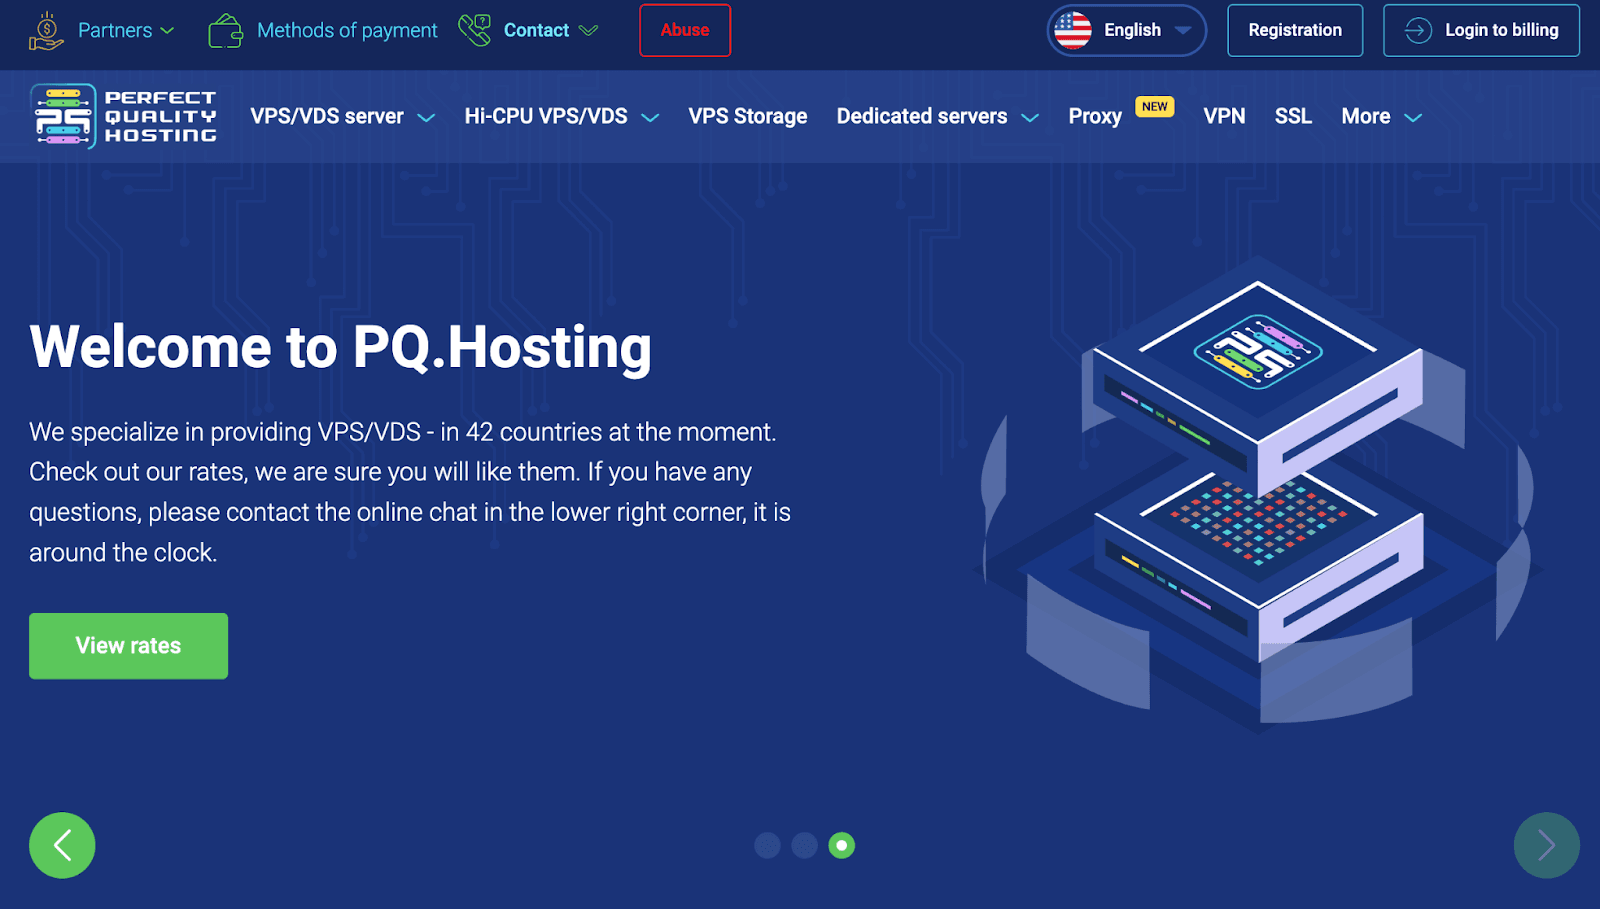Image resolution: width=1600 pixels, height=909 pixels.
Task: Click the wallet icon for payment methods
Action: 225,31
